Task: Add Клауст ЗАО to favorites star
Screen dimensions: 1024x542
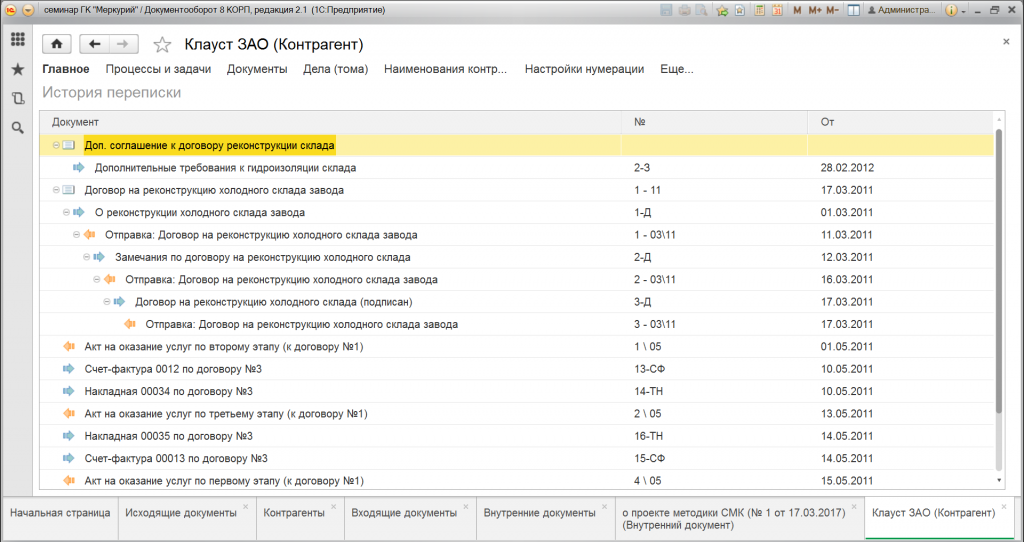Action: (162, 44)
